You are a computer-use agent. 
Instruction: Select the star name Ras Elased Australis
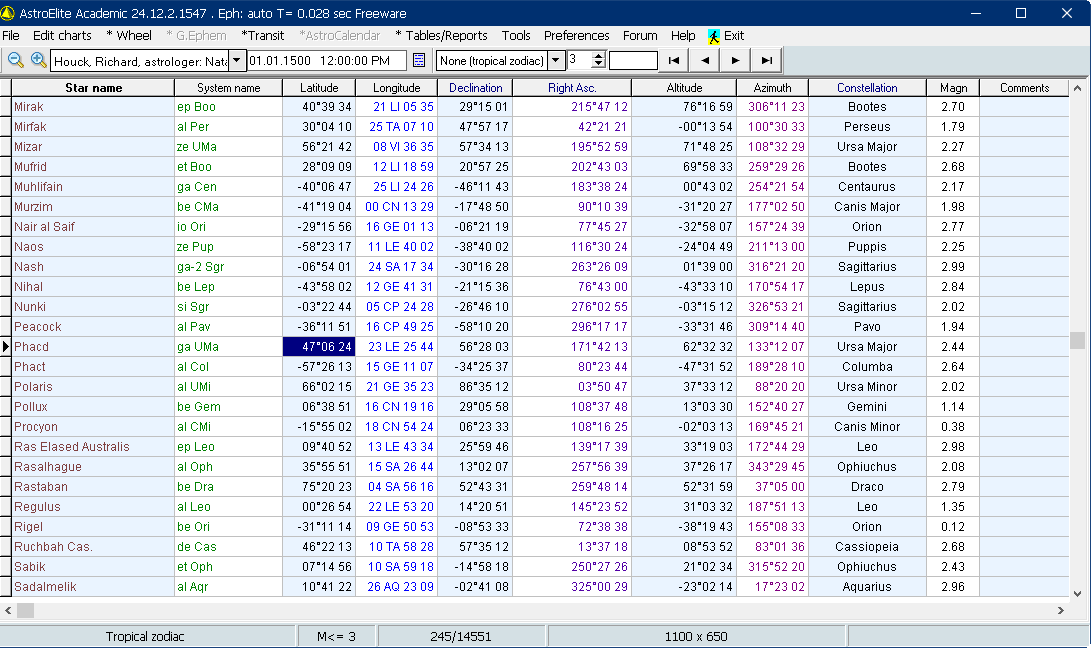(72, 447)
